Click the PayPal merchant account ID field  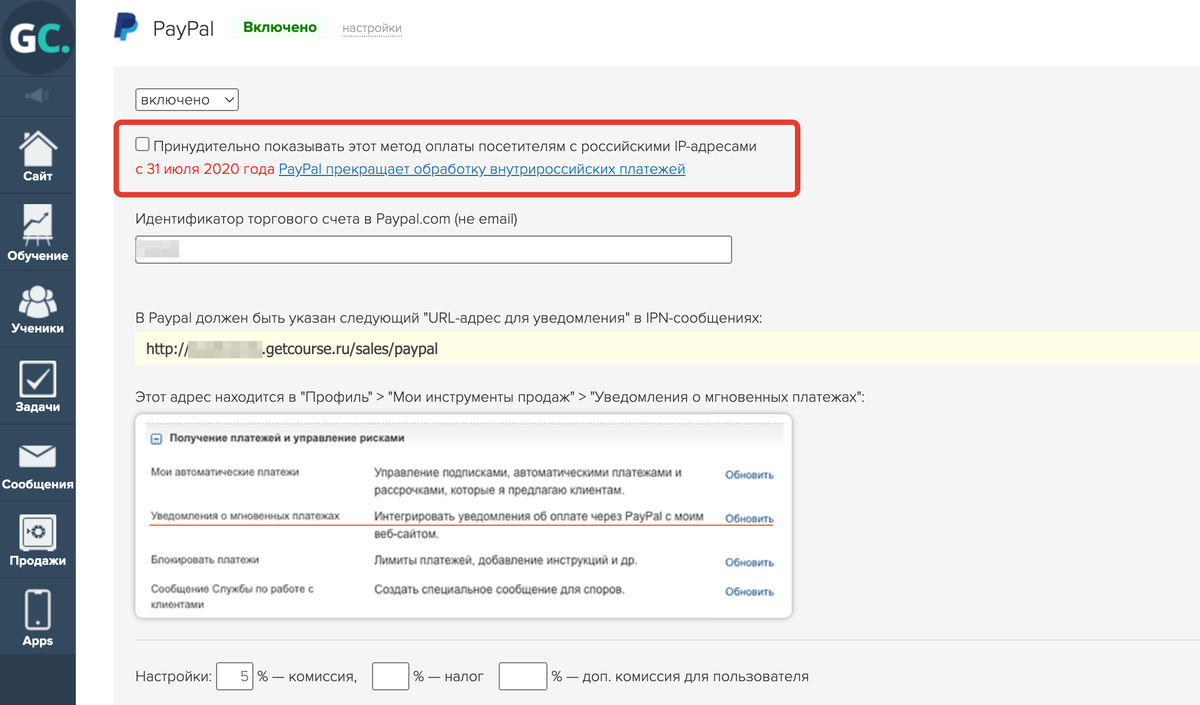(x=433, y=249)
